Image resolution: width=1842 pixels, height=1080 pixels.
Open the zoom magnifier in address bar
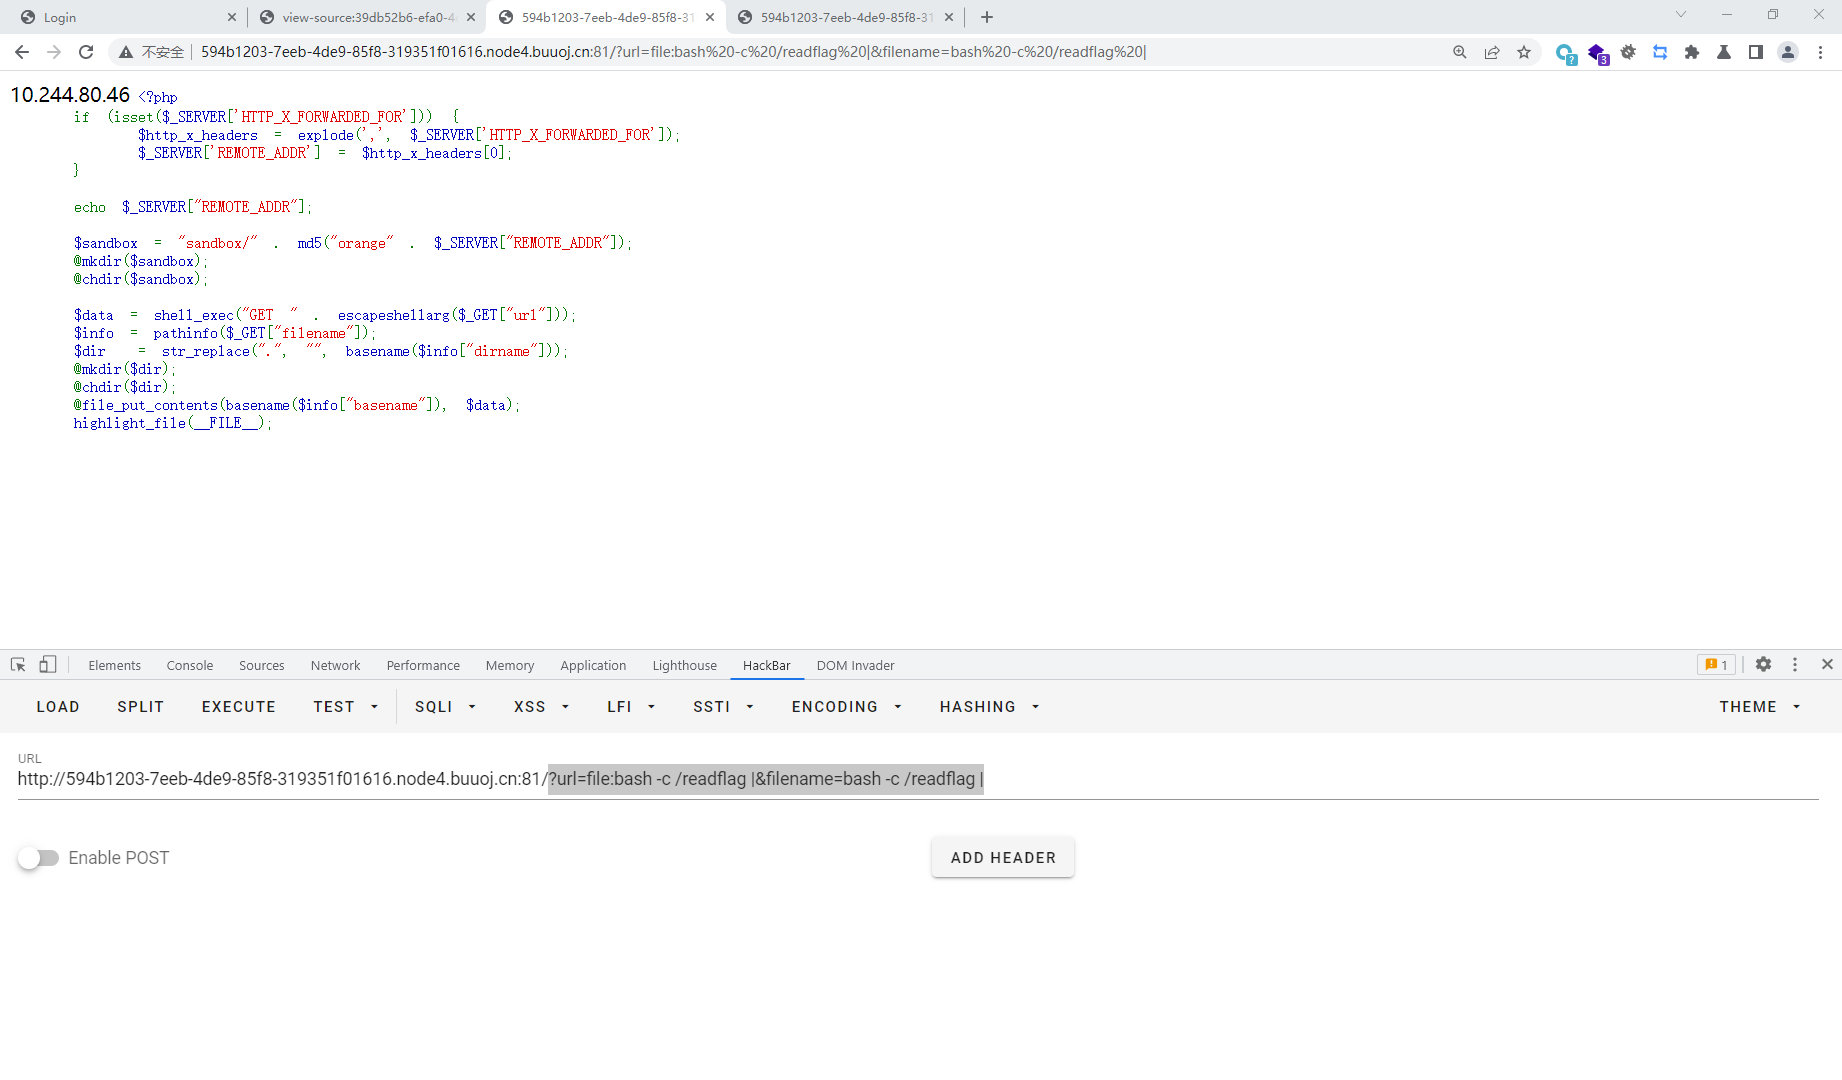pos(1460,52)
